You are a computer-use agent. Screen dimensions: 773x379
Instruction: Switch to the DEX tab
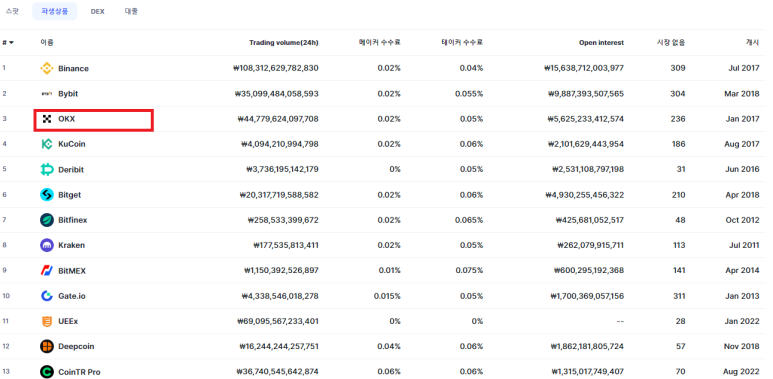tap(98, 11)
